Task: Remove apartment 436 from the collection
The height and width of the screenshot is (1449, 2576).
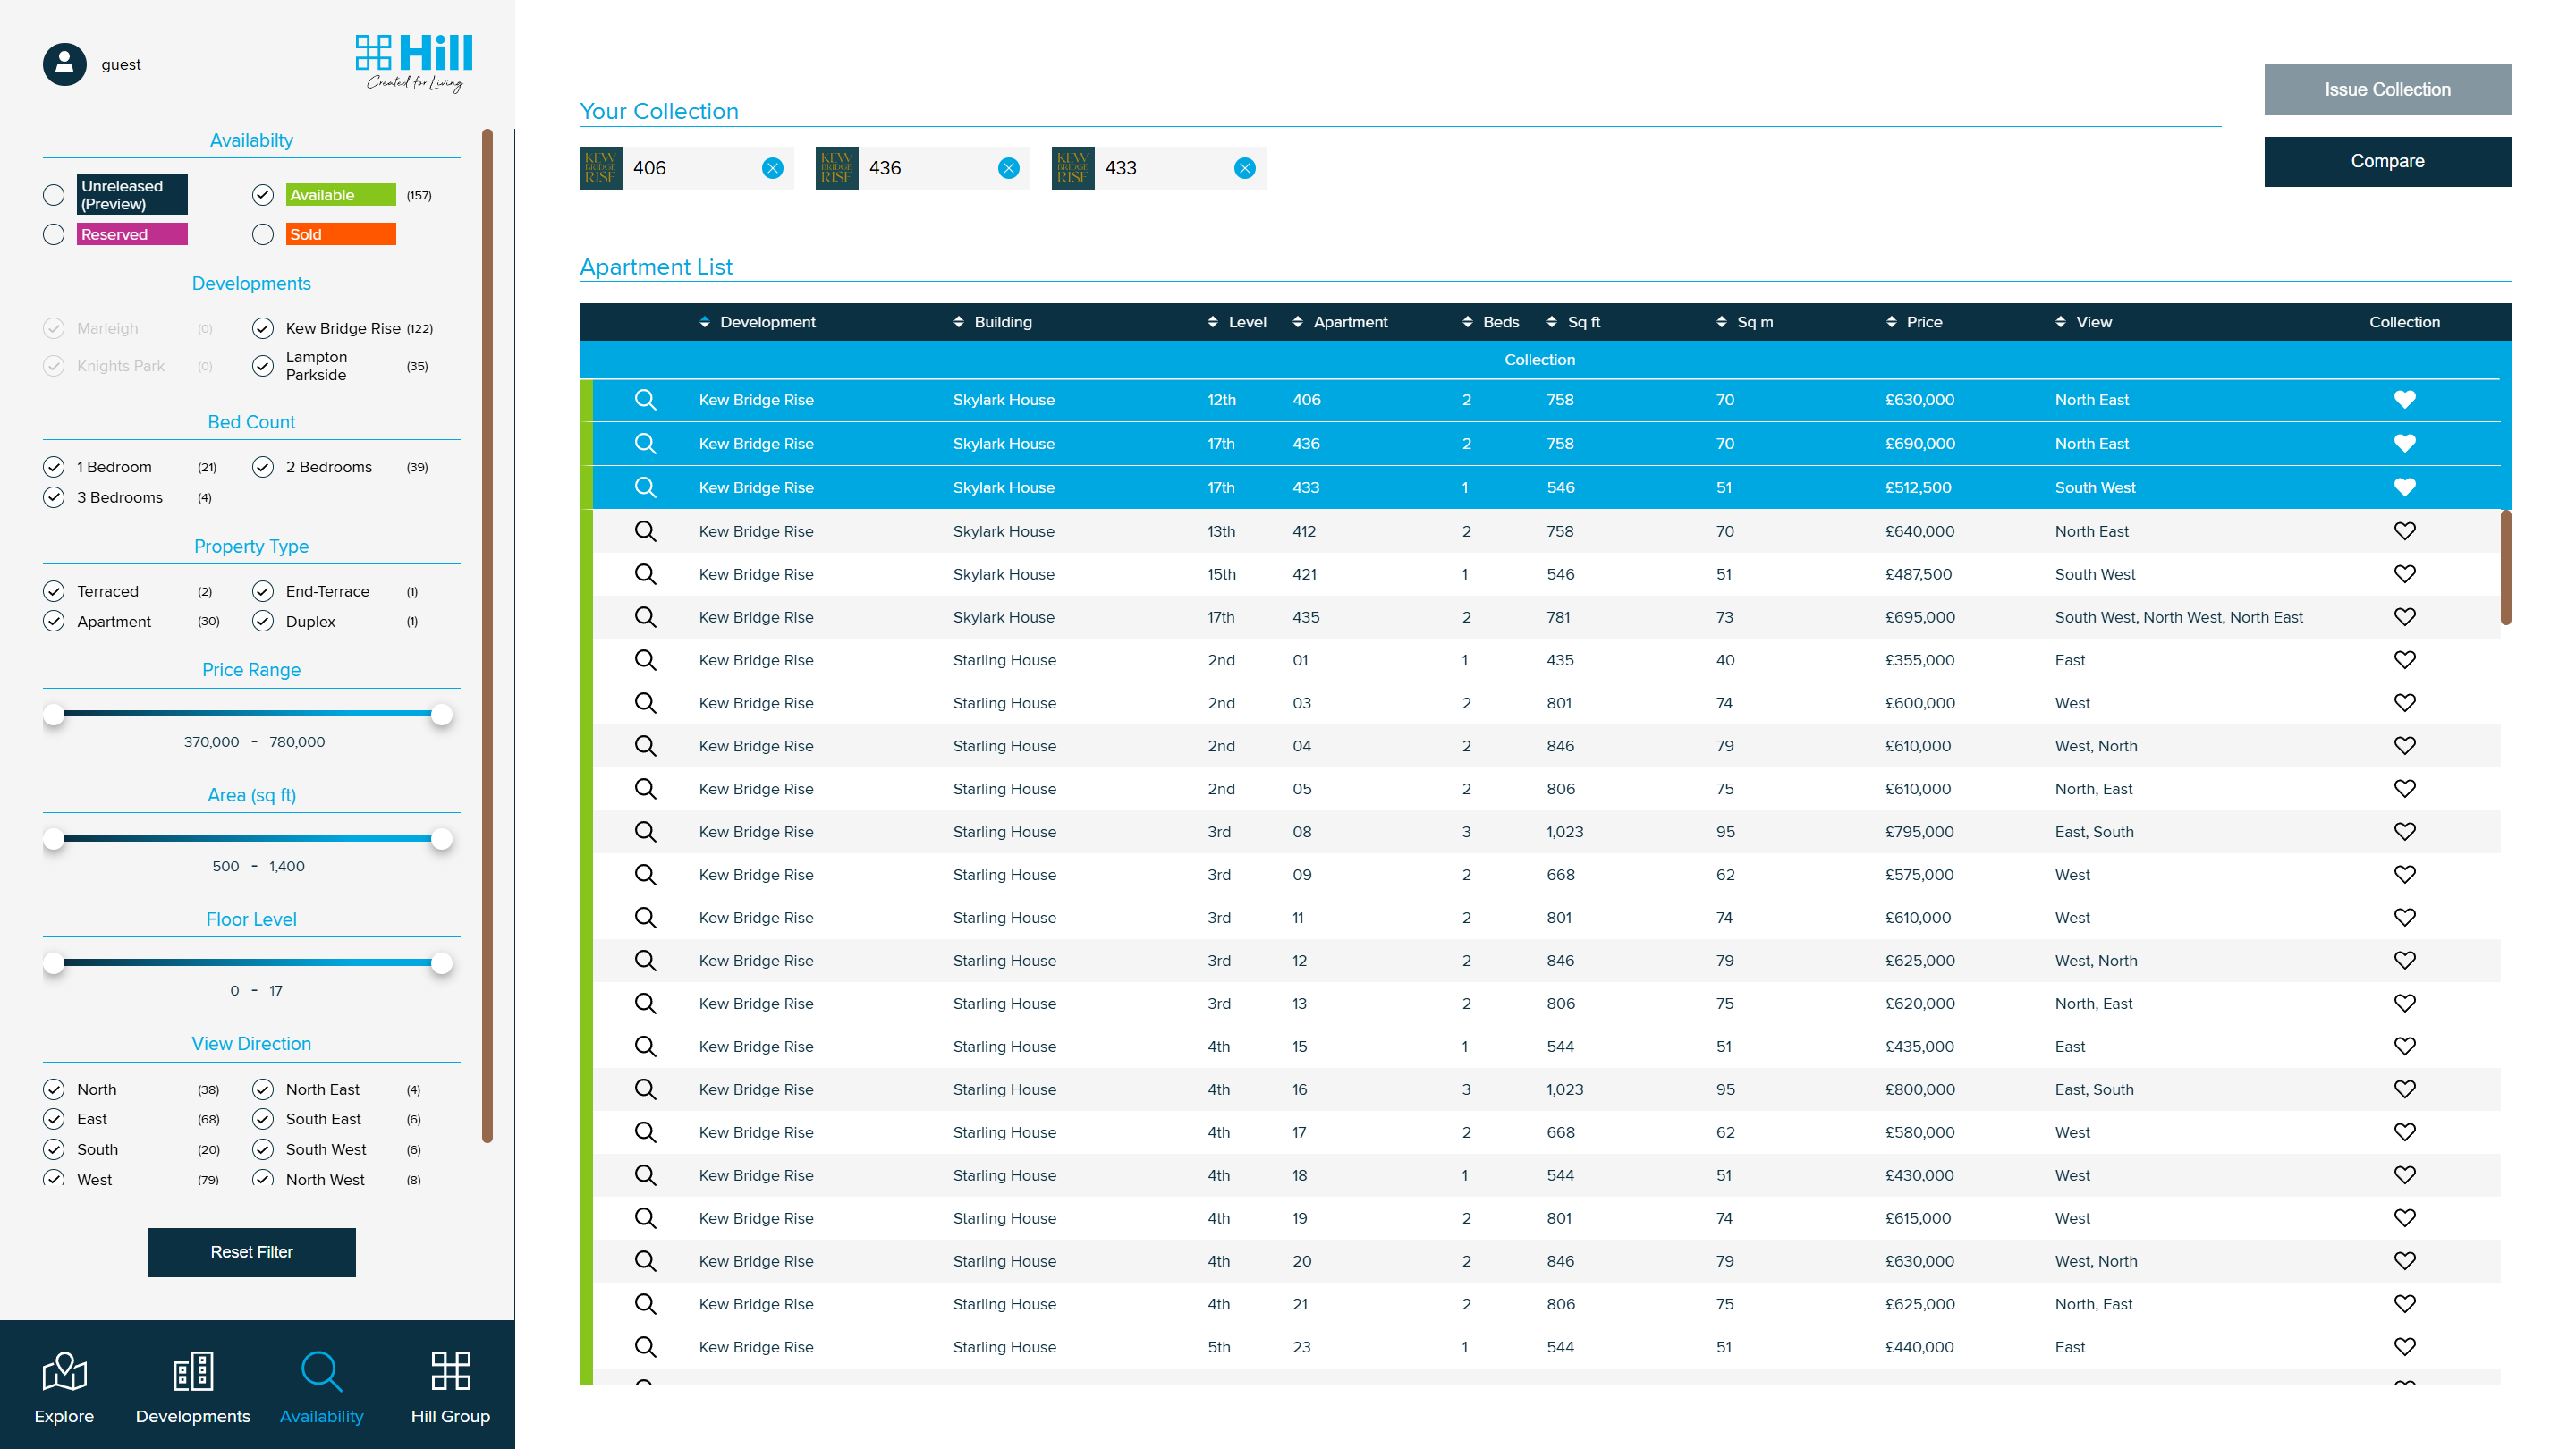Action: pos(1008,168)
